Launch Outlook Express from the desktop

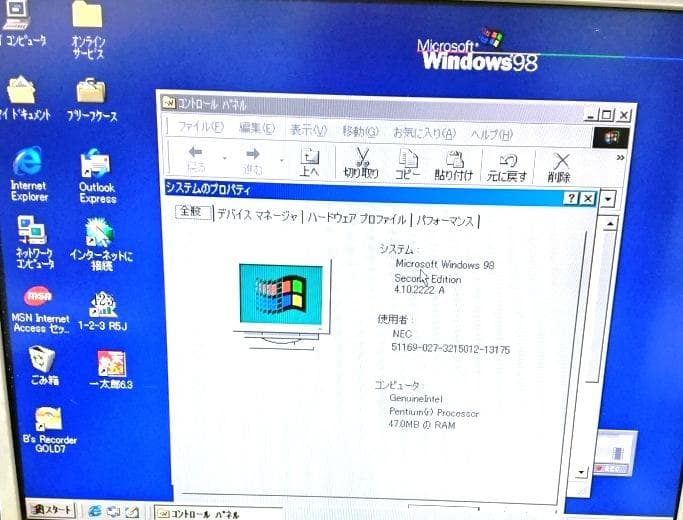click(98, 176)
